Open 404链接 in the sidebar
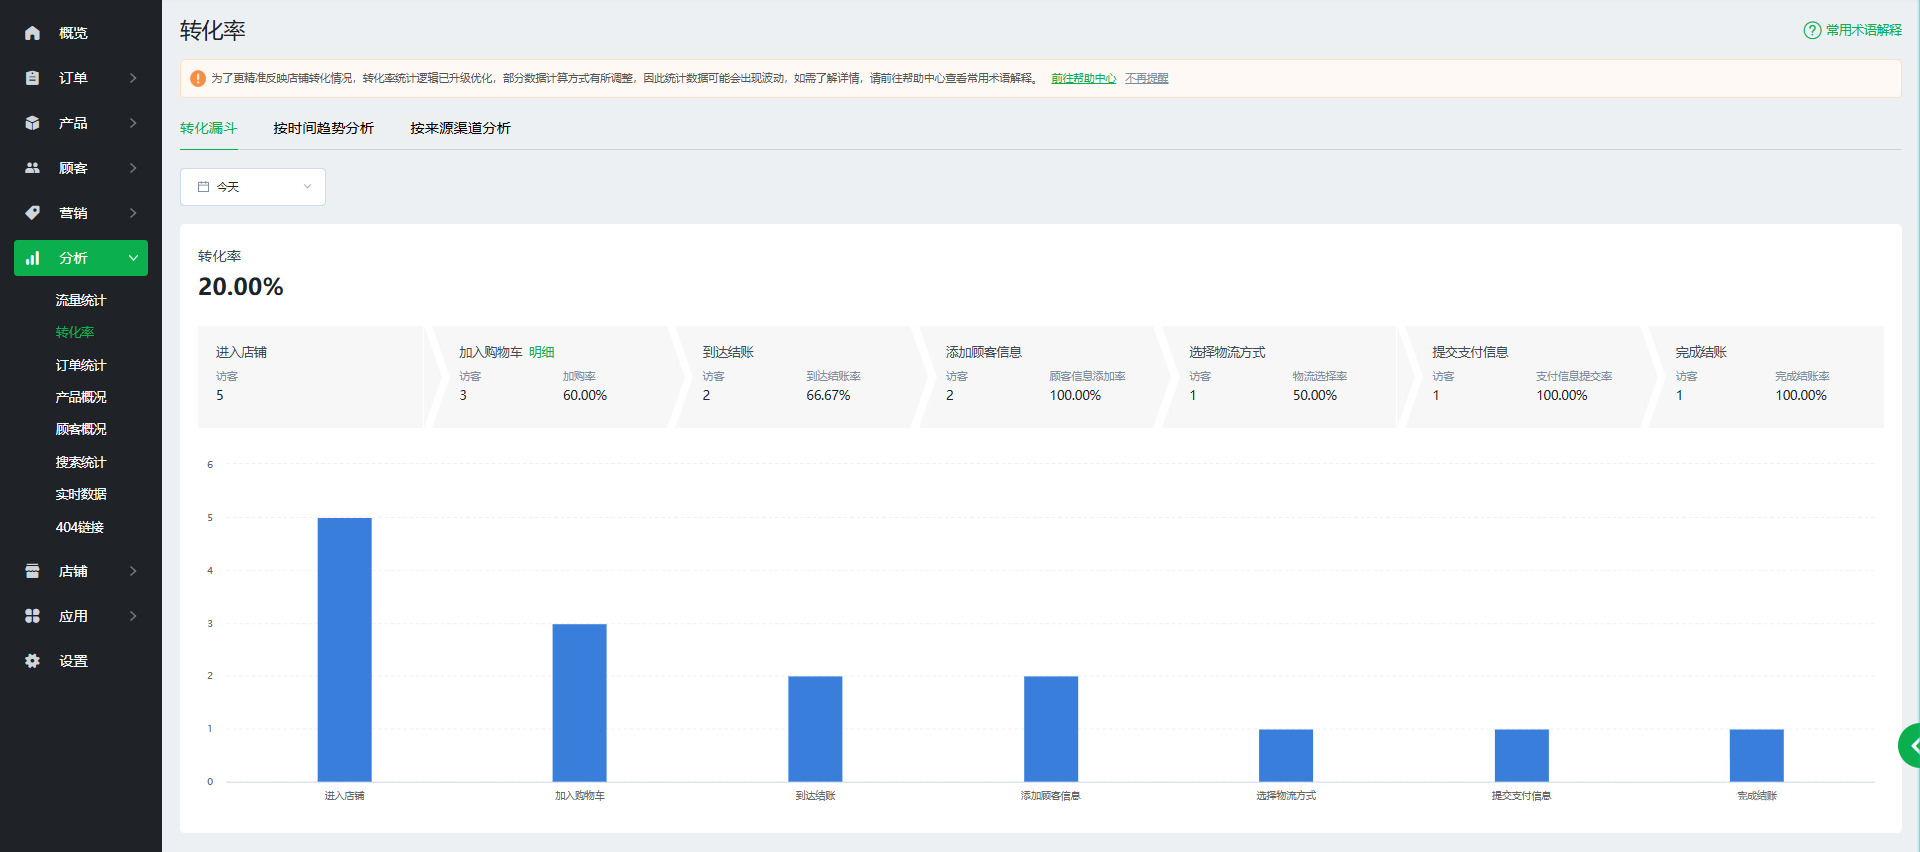Viewport: 1920px width, 852px height. pyautogui.click(x=80, y=527)
